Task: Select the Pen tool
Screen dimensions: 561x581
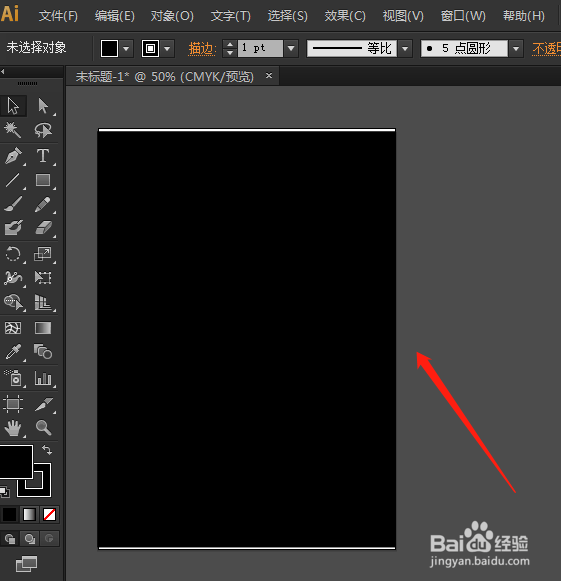Action: [x=13, y=156]
